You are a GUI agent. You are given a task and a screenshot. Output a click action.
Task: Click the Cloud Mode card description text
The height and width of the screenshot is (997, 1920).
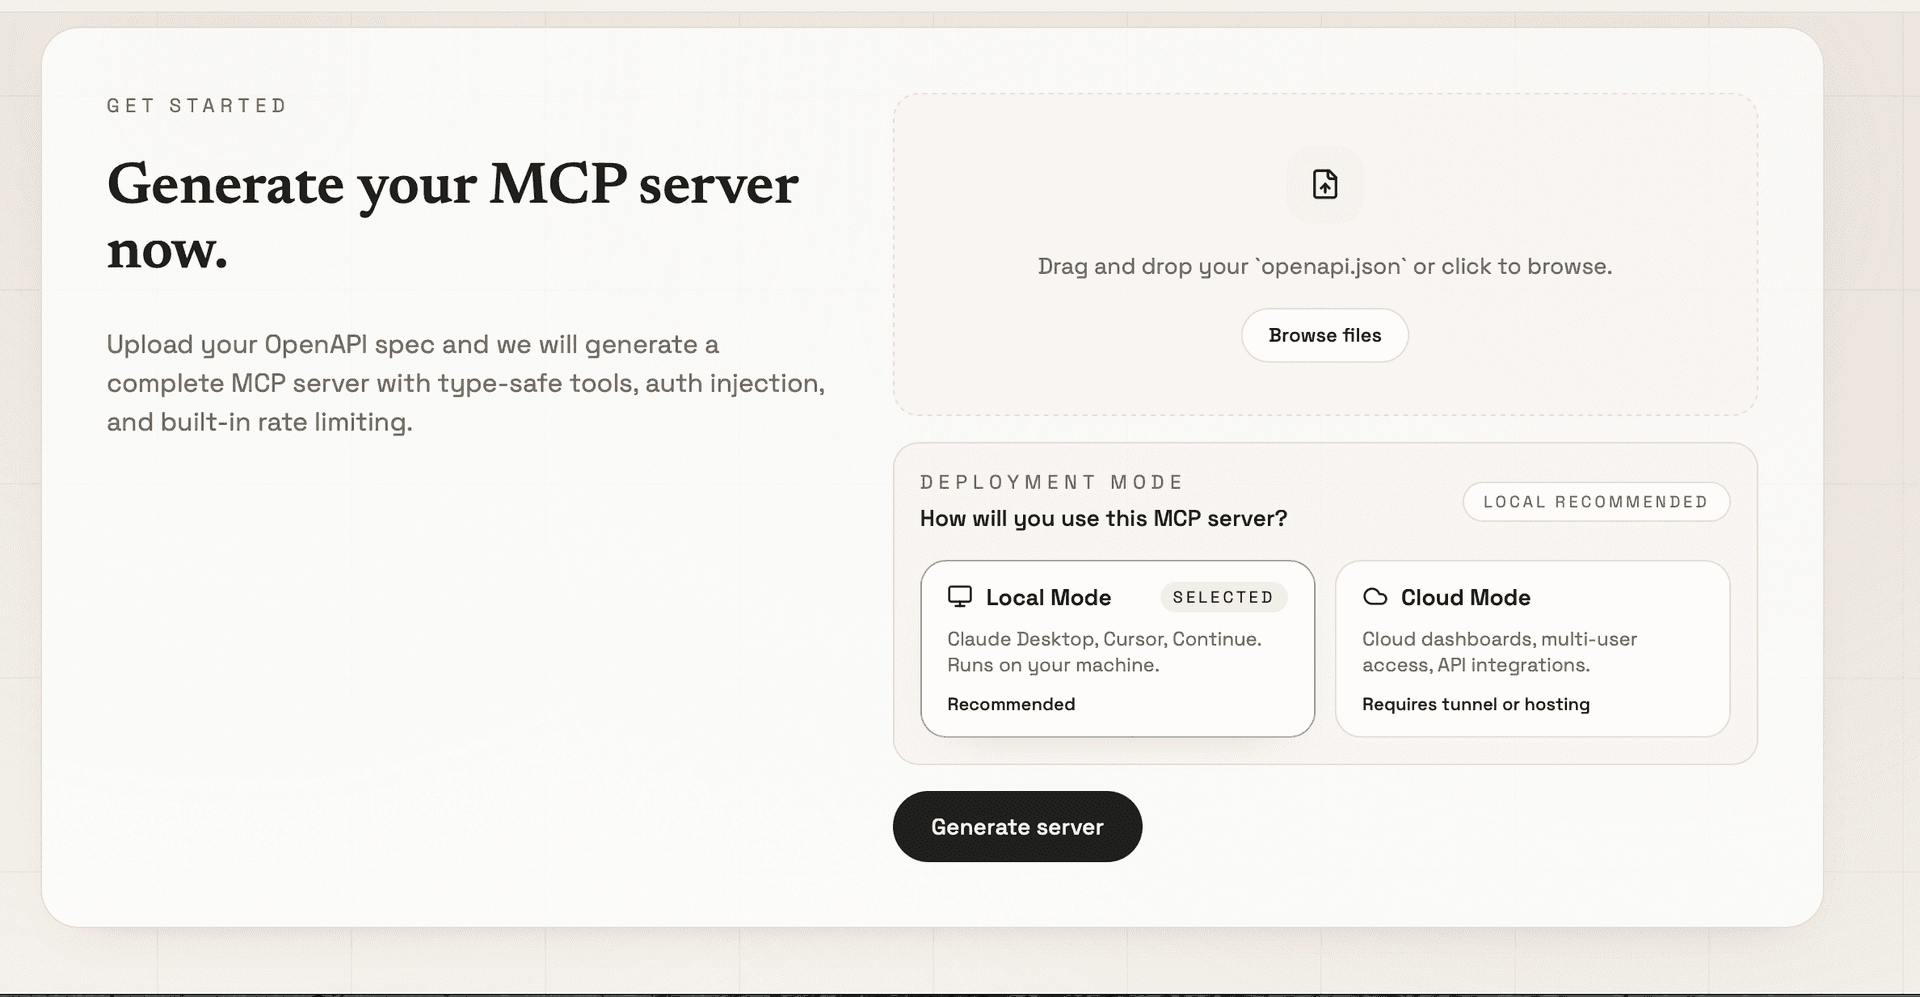1499,650
